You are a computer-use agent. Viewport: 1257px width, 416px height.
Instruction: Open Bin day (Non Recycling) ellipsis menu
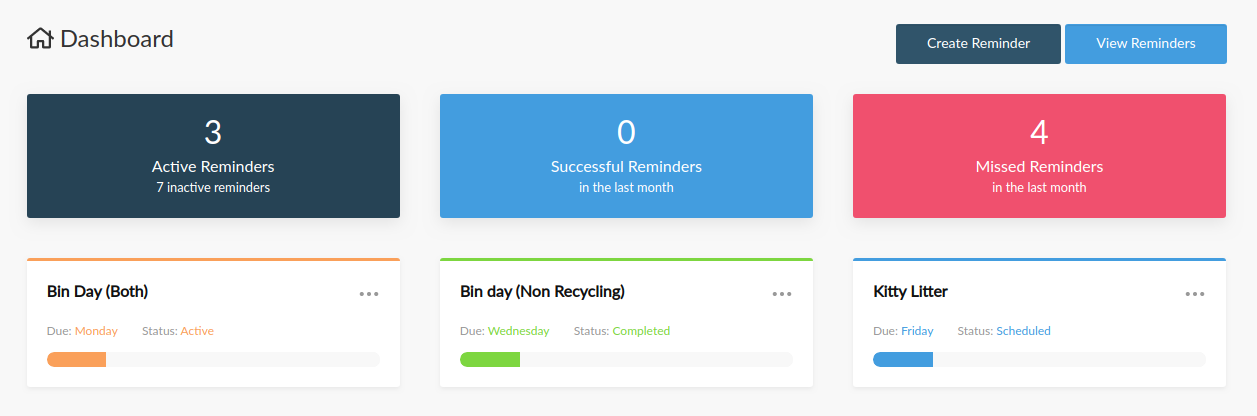tap(782, 294)
